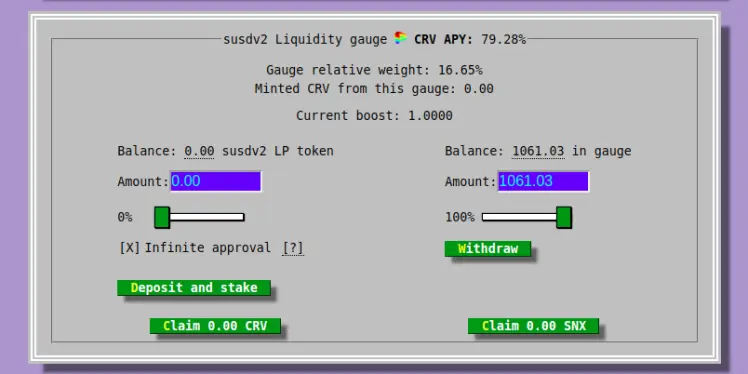Image resolution: width=748 pixels, height=374 pixels.
Task: Click 'Current boost: 1.0000' text
Action: coord(374,115)
